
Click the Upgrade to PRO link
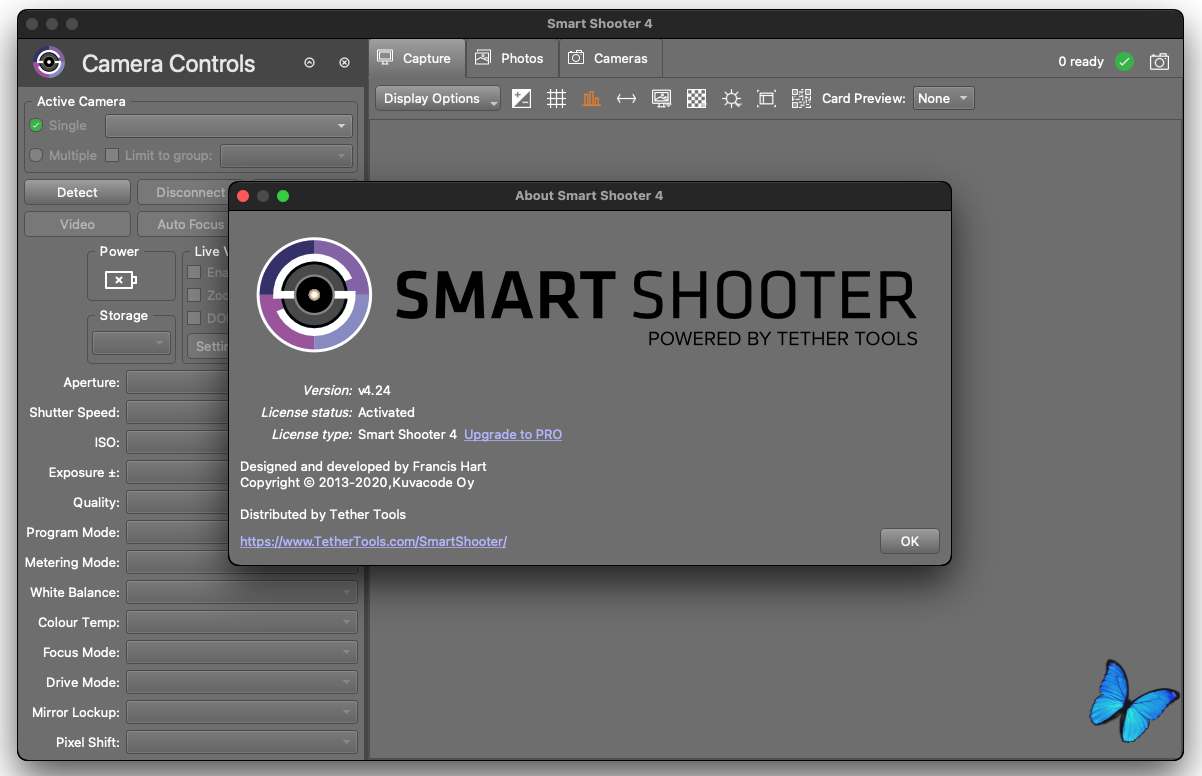click(x=513, y=434)
